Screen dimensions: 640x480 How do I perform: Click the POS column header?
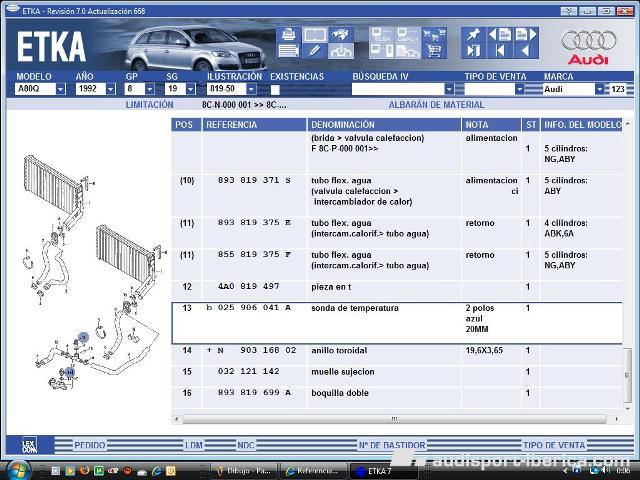point(186,124)
